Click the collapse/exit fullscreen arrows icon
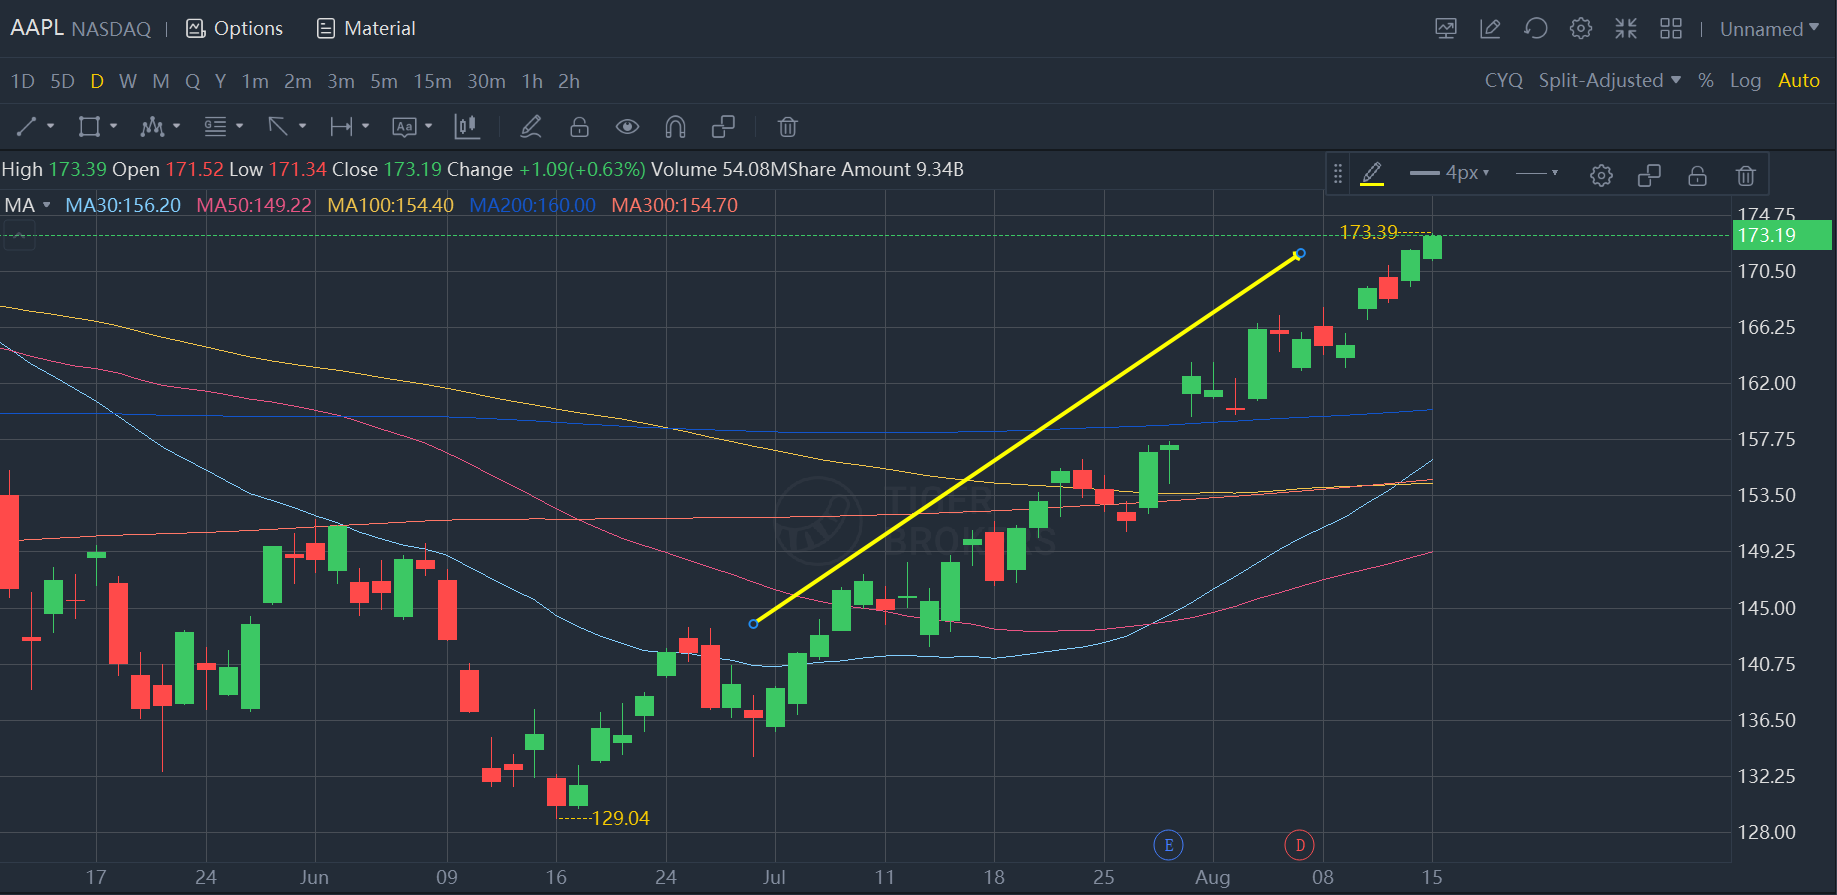1837x895 pixels. point(1626,29)
